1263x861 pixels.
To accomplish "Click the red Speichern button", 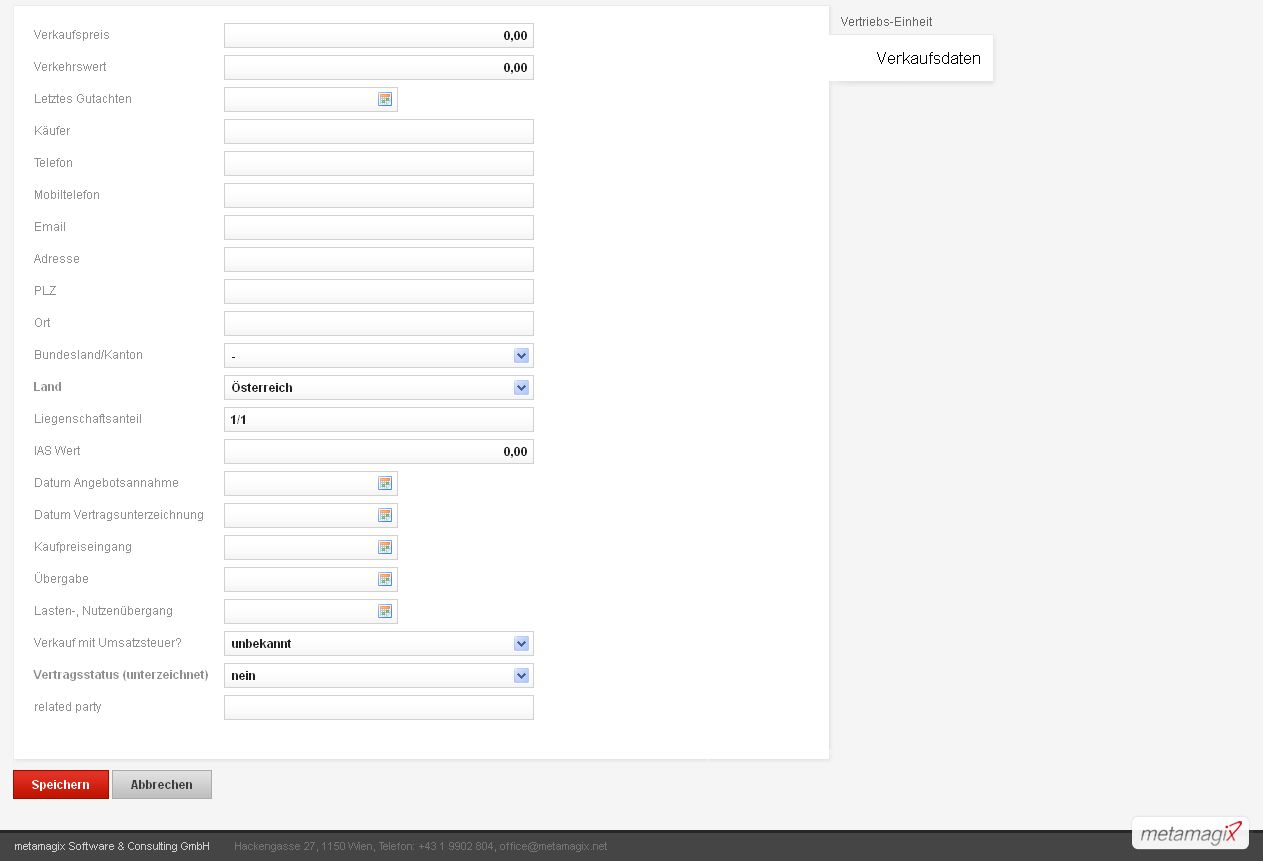I will 61,784.
